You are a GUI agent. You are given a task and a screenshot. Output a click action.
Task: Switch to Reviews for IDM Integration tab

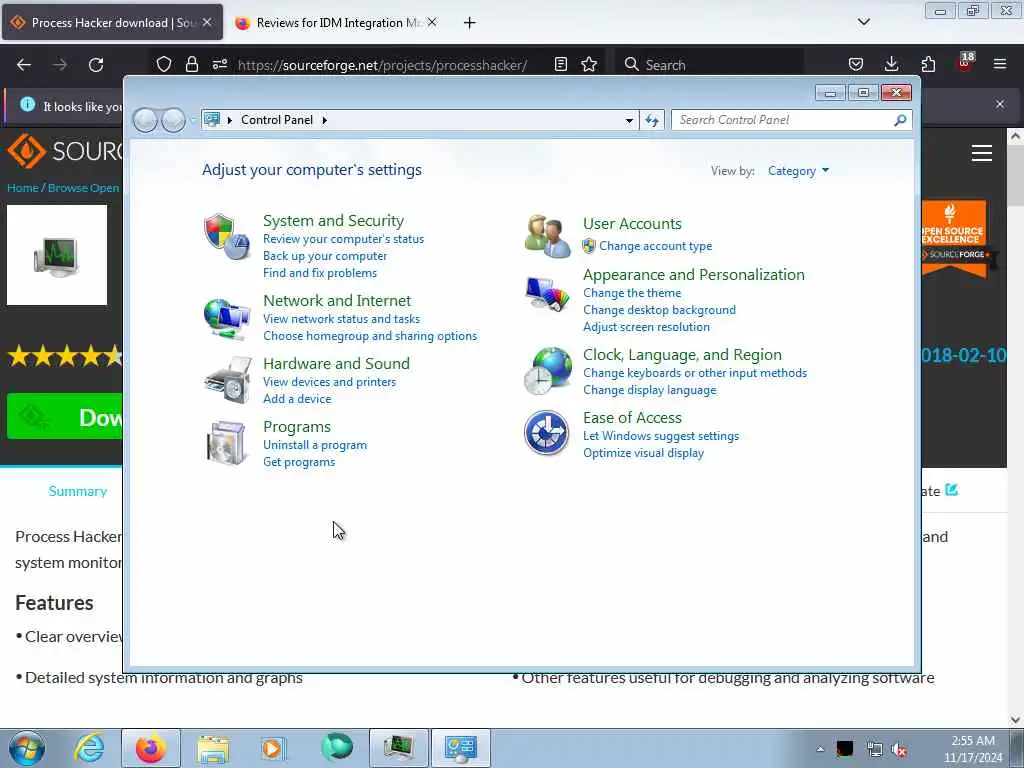tap(336, 23)
